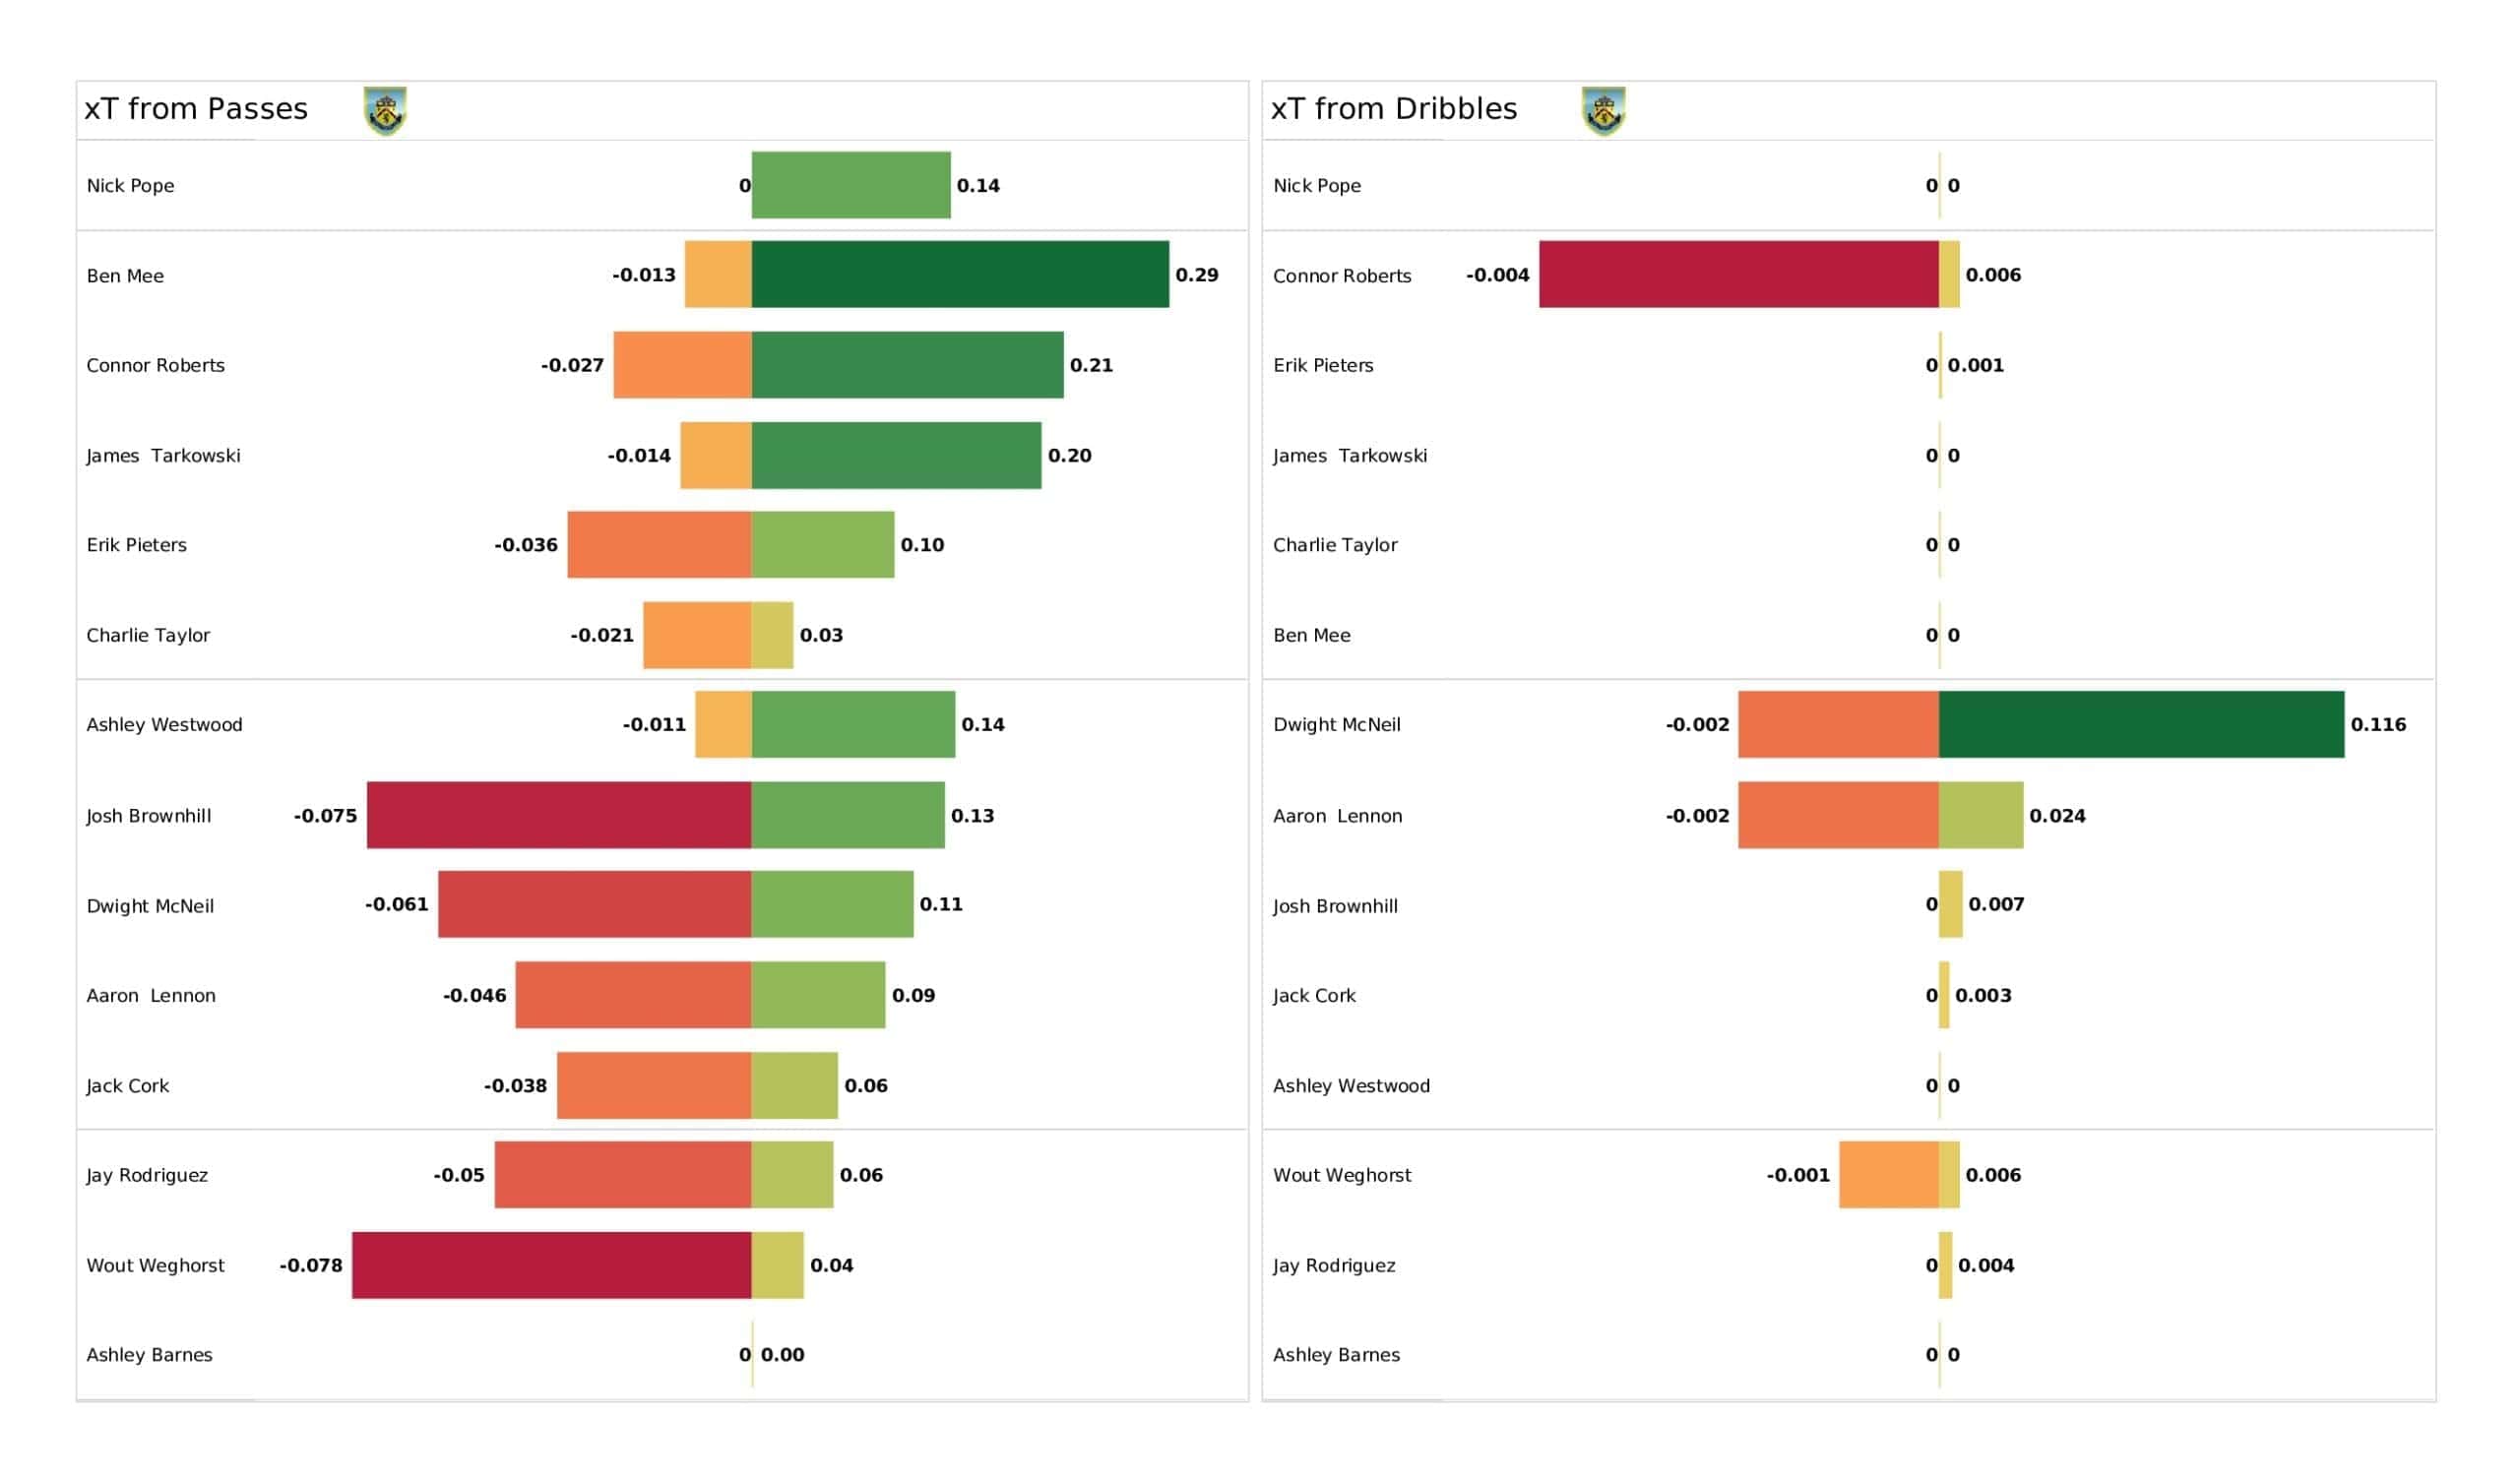This screenshot has width=2520, height=1480.
Task: Click the Ashley Barnes label in passes chart
Action: coord(149,1355)
